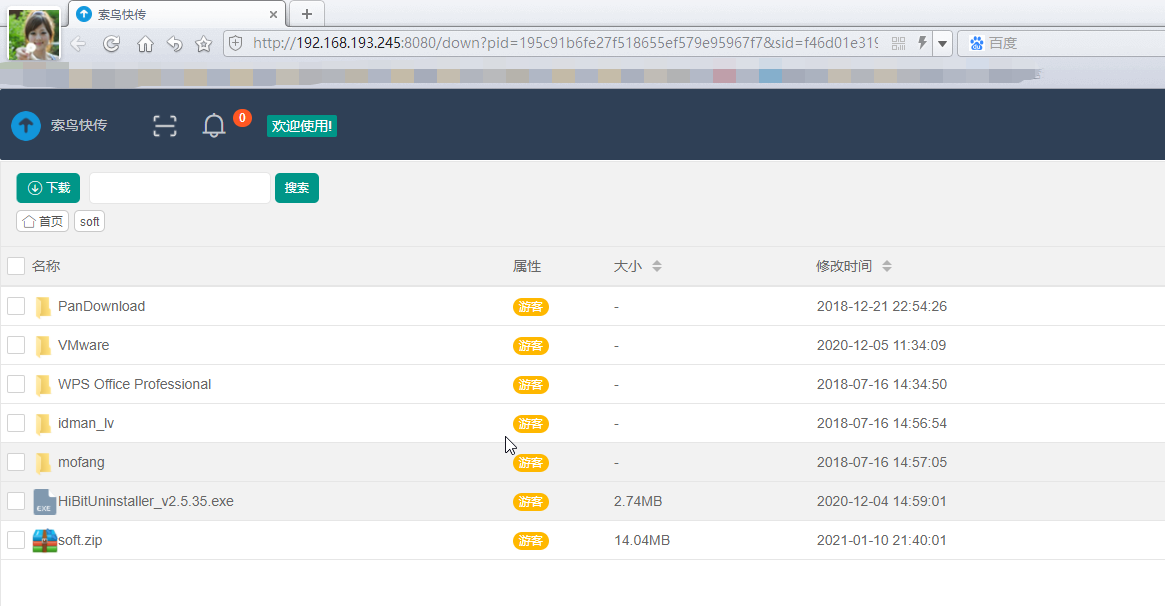Screen dimensions: 1165x606
Task: Go to 首页 breadcrumb
Action: tap(43, 221)
